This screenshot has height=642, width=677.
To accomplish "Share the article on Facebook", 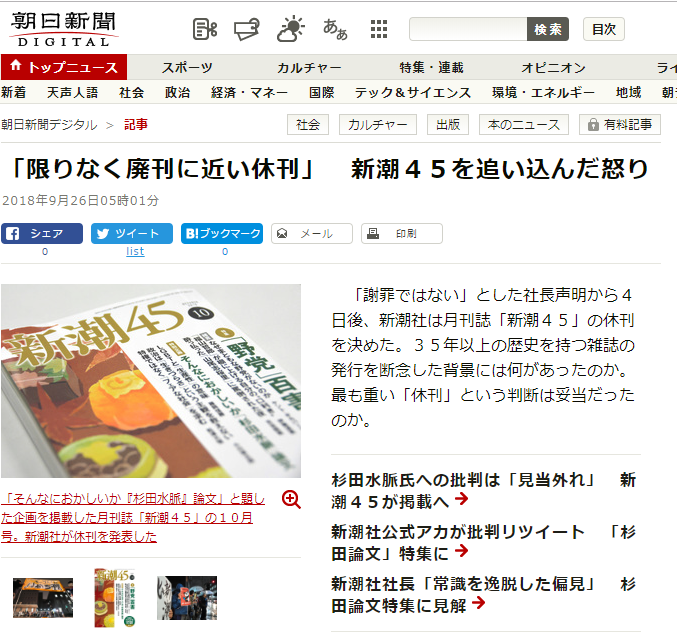I will [x=42, y=234].
